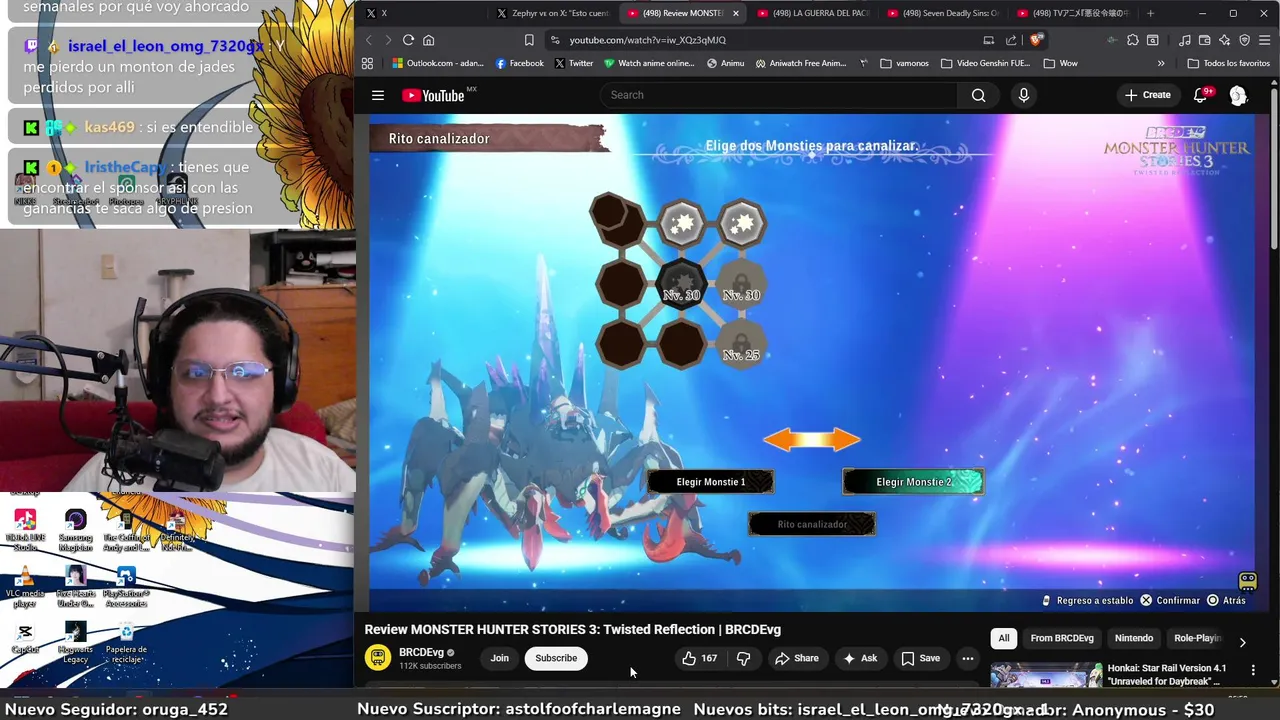Screen dimensions: 1280x720
Task: Open YouTube notifications bell
Action: click(x=1201, y=95)
